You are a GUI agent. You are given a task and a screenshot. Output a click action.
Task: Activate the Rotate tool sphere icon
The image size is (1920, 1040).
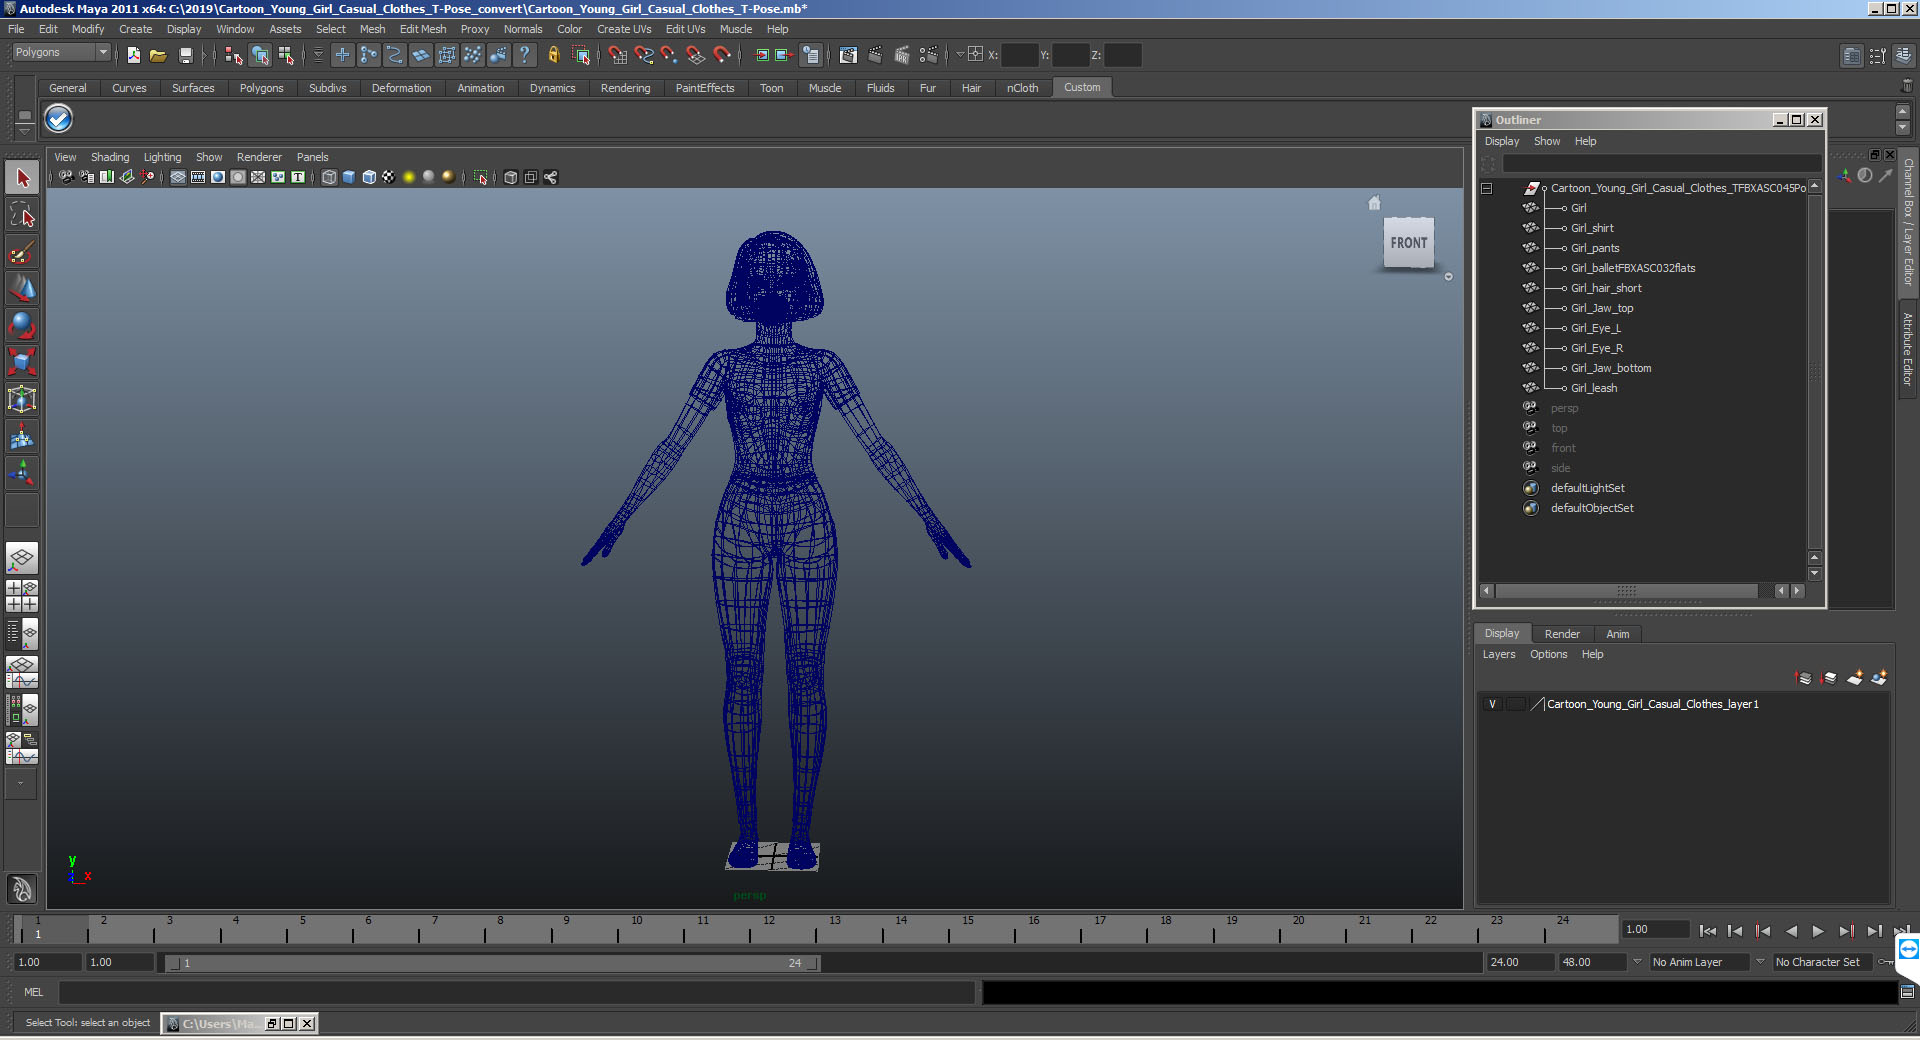(x=22, y=325)
